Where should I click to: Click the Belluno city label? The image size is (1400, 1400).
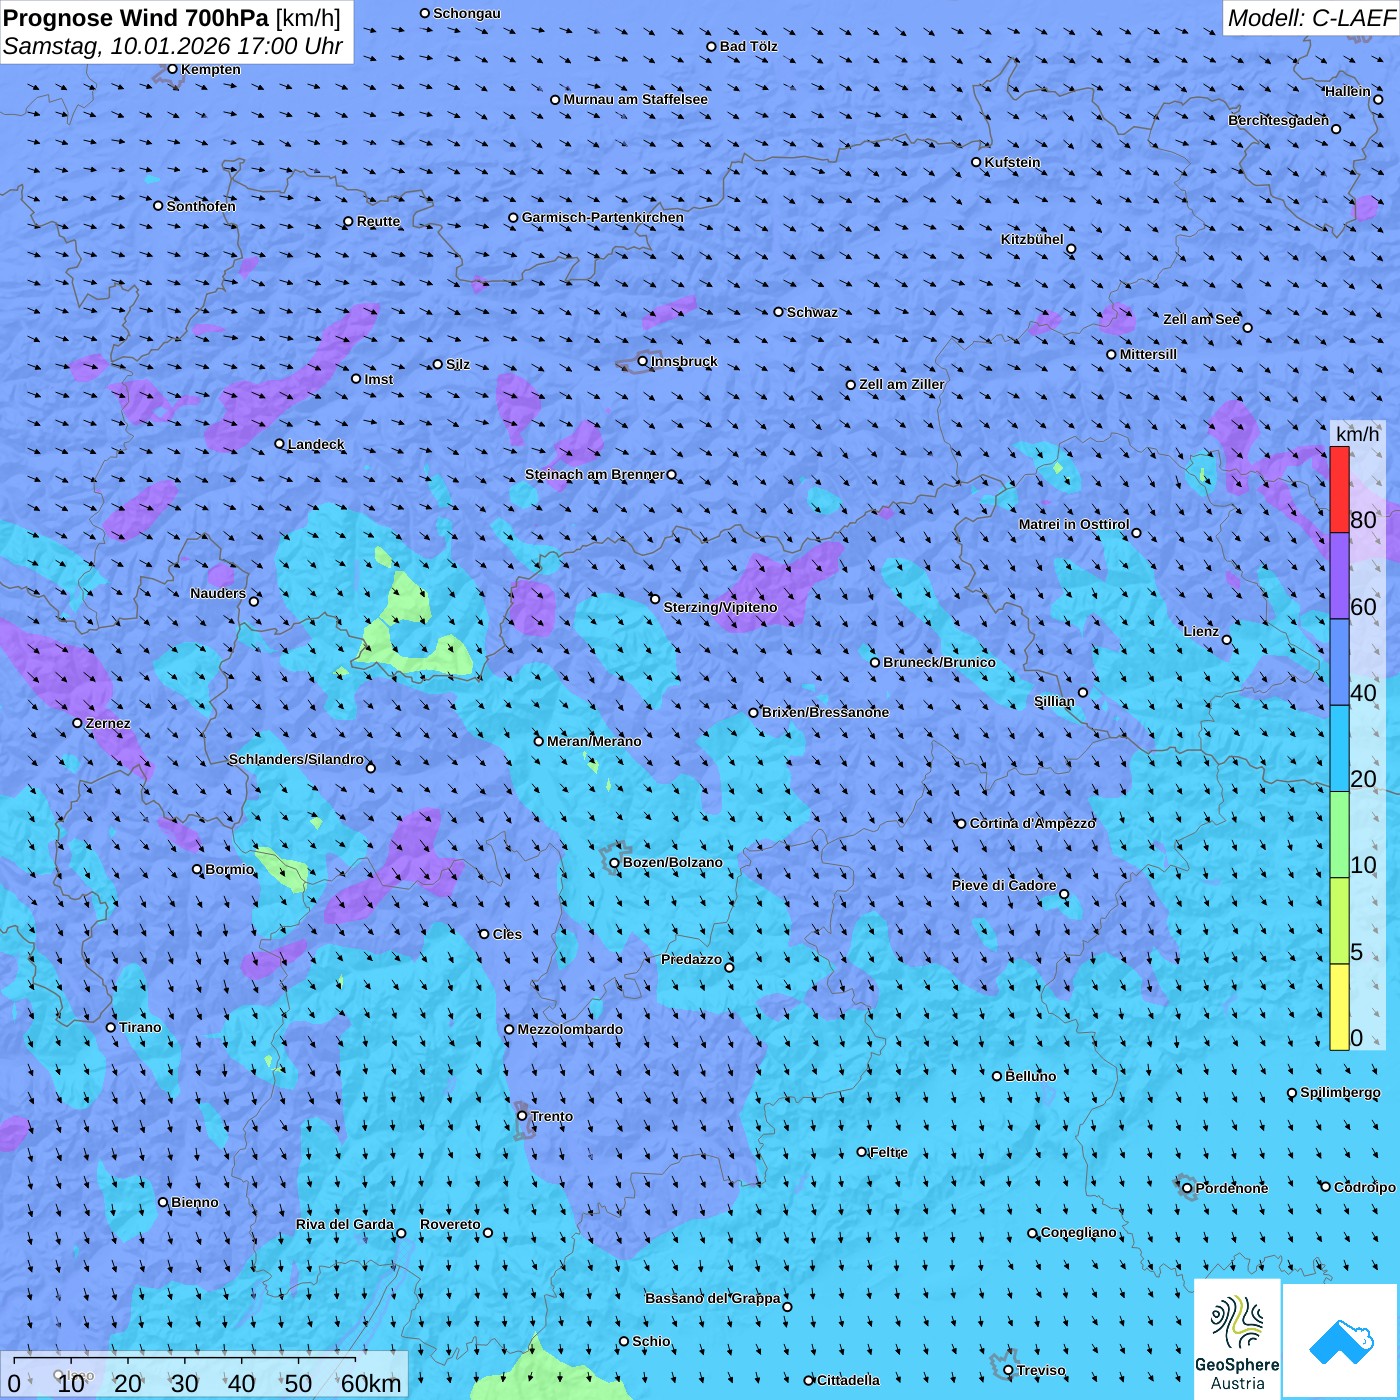click(x=1030, y=1076)
